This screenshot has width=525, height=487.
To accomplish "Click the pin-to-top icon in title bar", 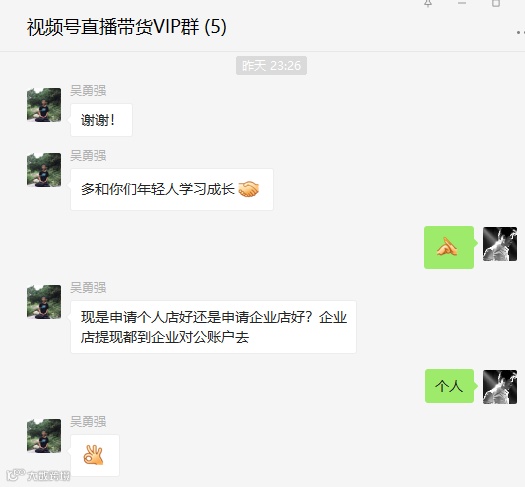I will coord(428,3).
